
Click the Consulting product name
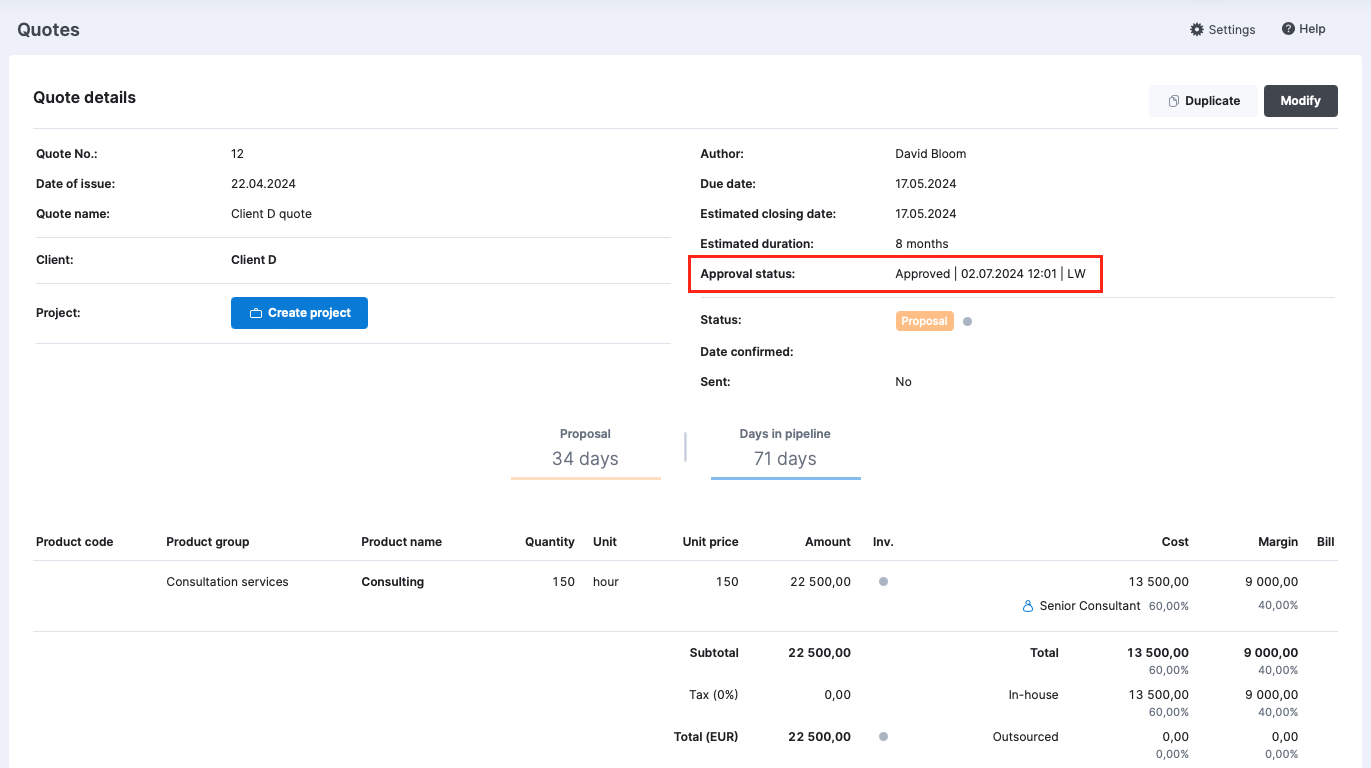click(392, 582)
